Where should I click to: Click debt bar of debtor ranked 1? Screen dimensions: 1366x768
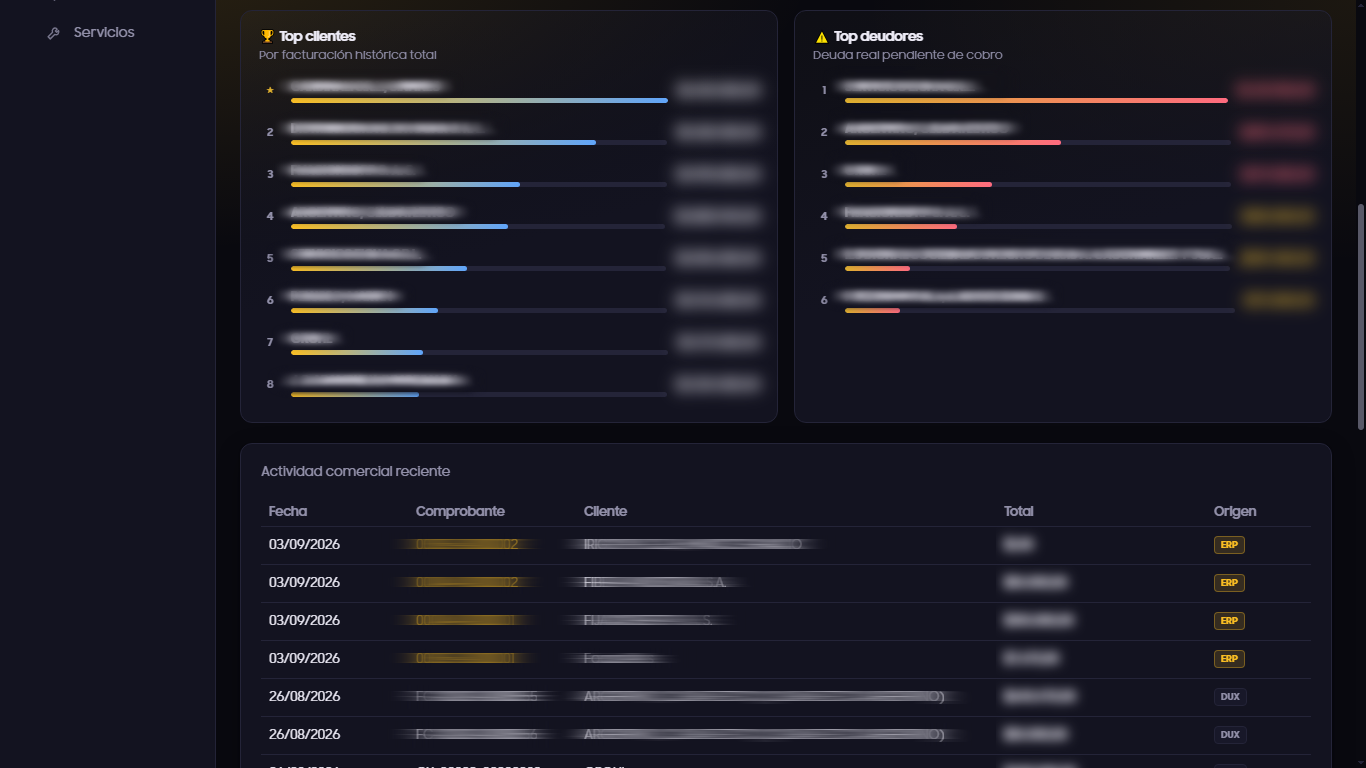(x=1037, y=100)
